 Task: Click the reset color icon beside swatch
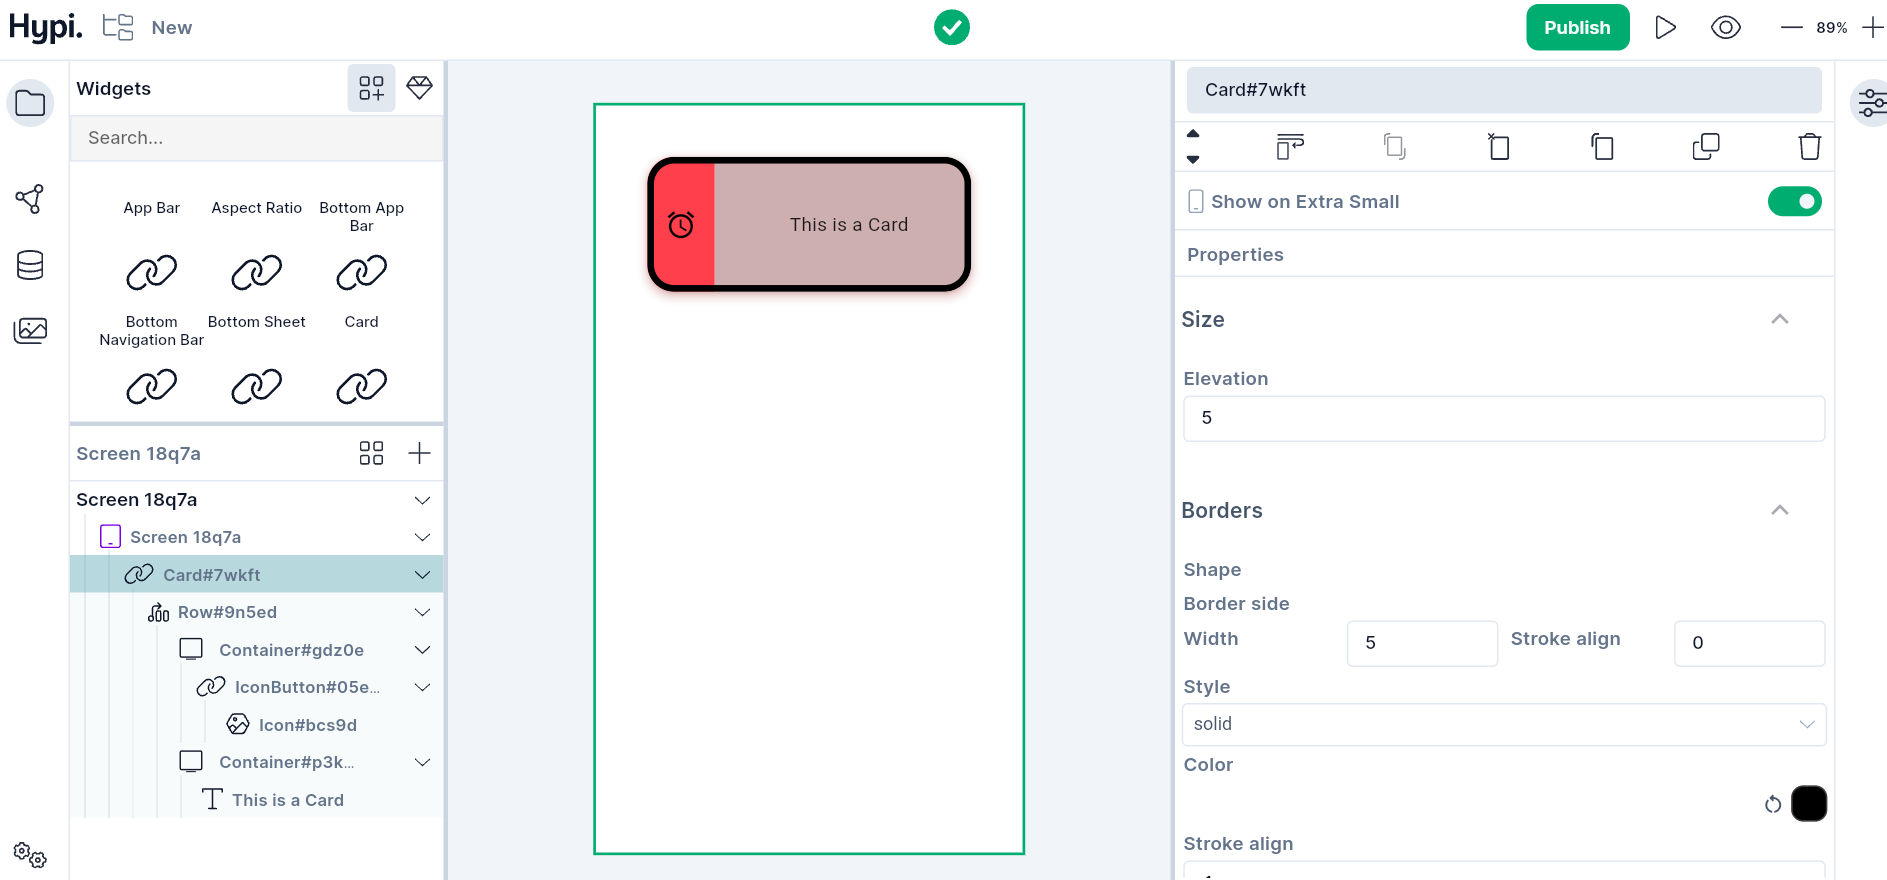1773,804
